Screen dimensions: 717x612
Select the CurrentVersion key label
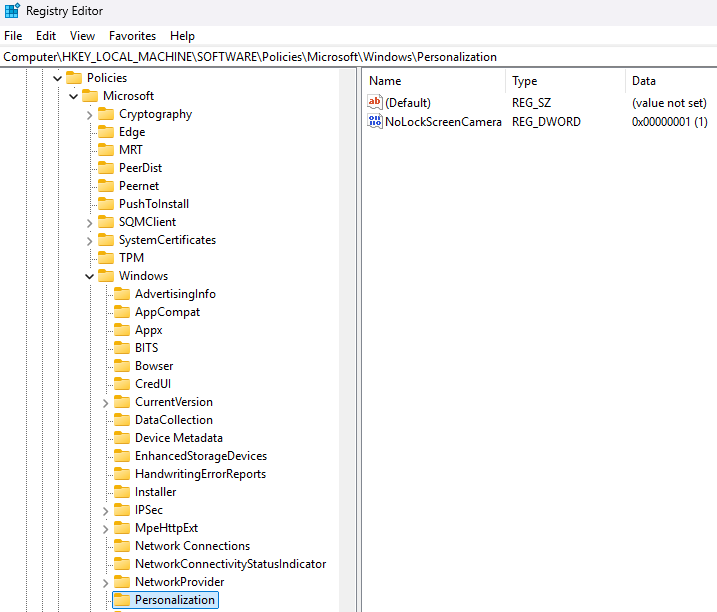coord(174,402)
